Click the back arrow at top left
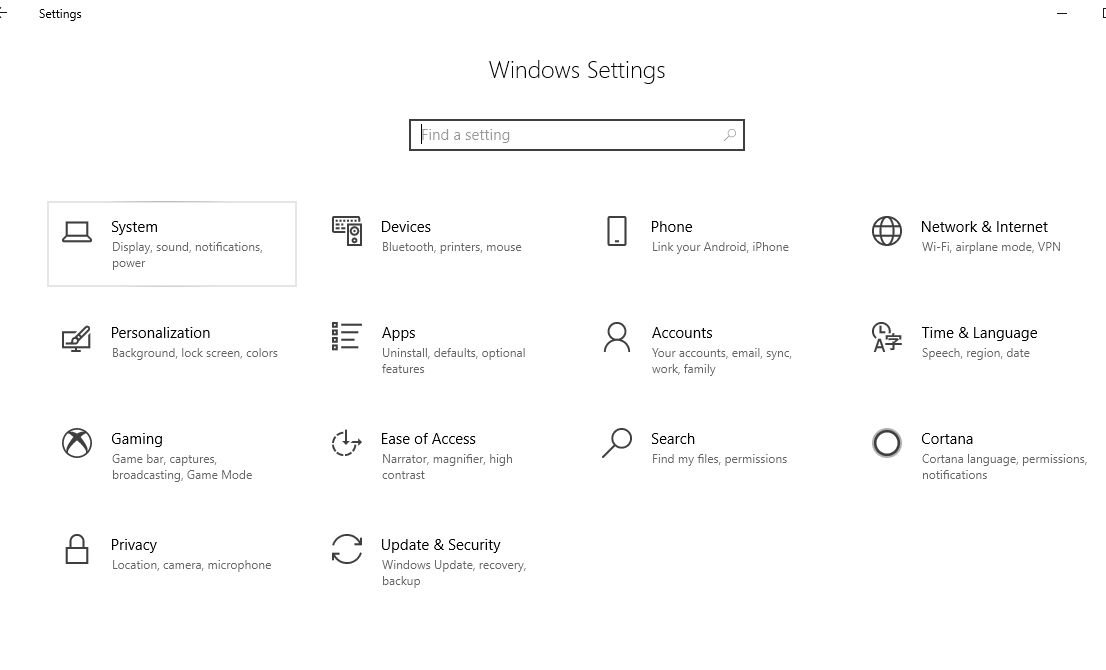 click(6, 14)
